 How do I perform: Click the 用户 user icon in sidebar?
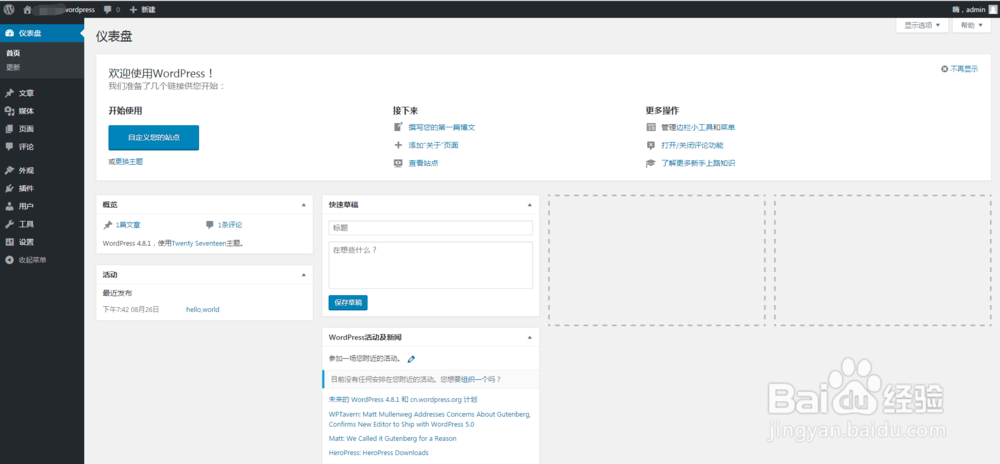(x=10, y=207)
